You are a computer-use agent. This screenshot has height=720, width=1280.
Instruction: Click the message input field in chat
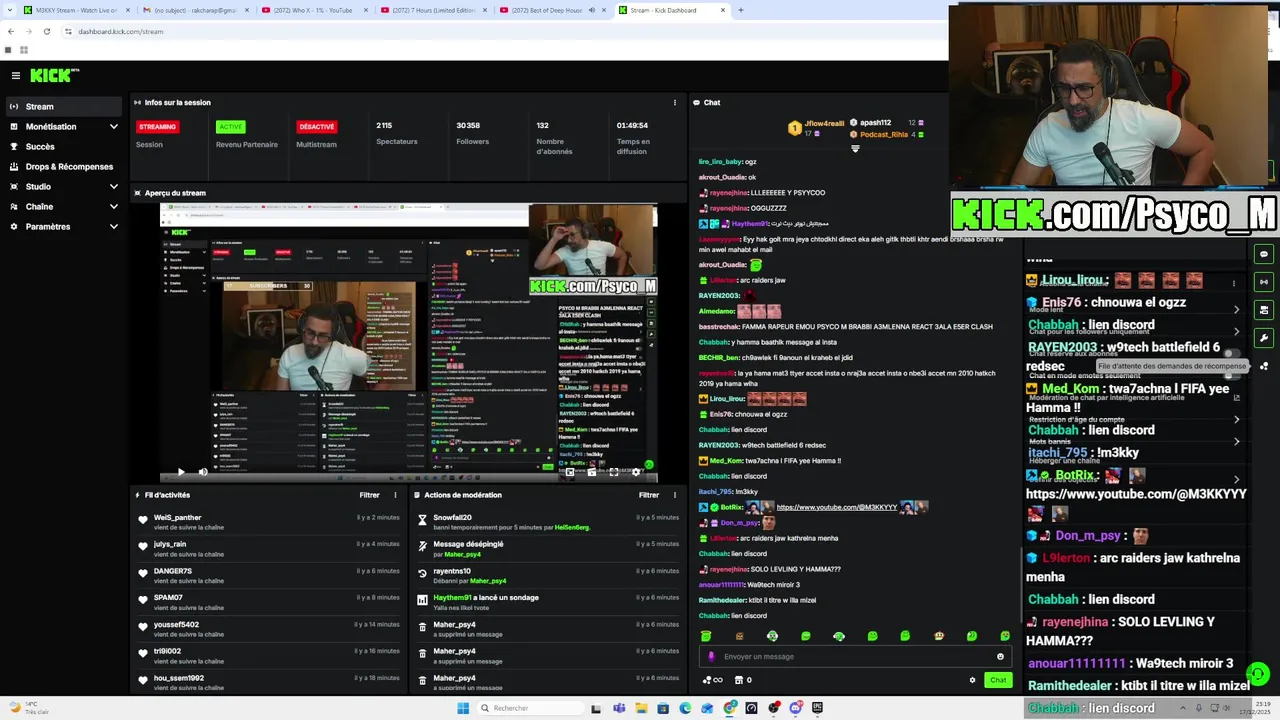click(x=855, y=656)
